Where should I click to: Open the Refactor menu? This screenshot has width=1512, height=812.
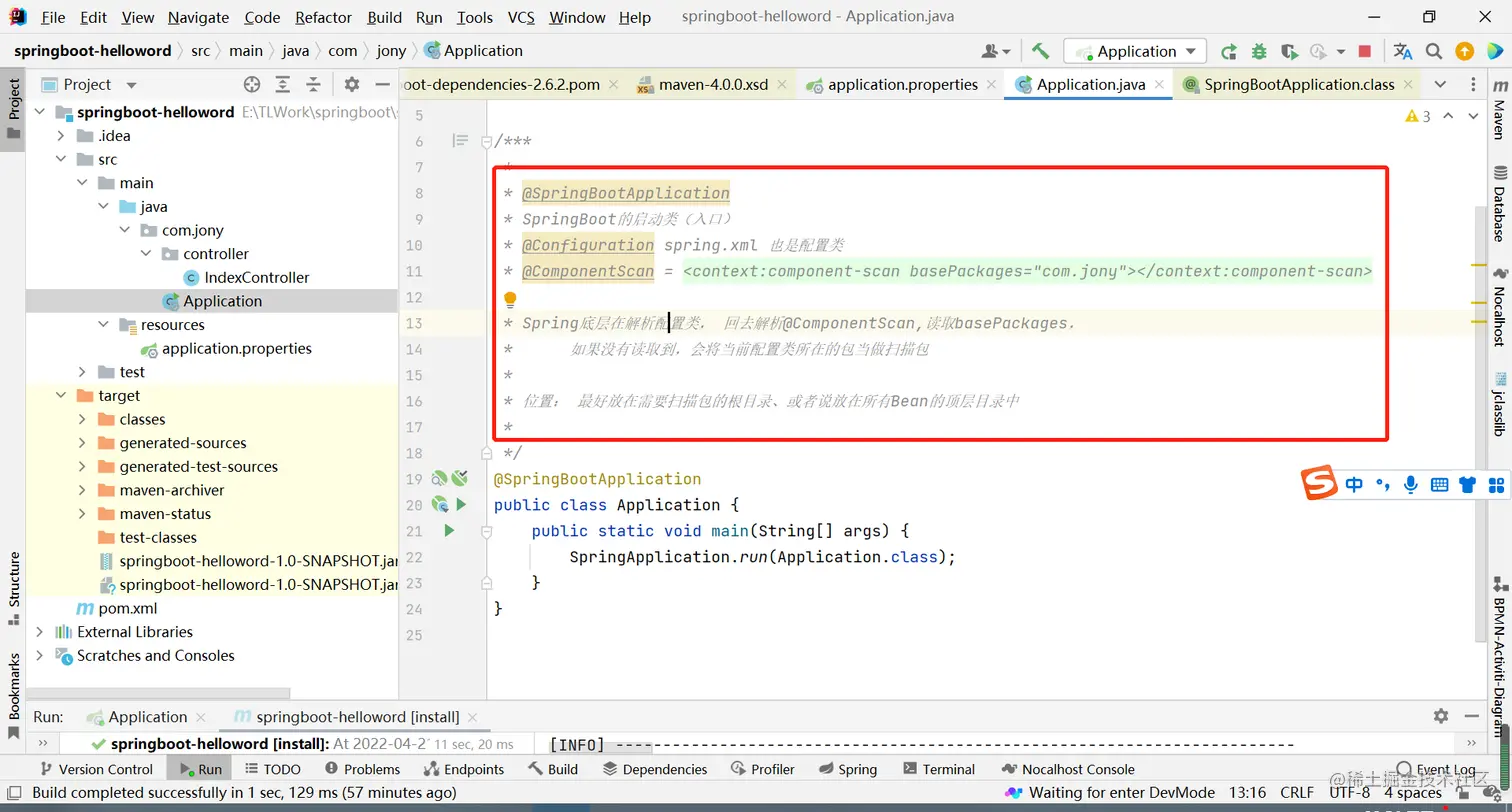pyautogui.click(x=324, y=17)
